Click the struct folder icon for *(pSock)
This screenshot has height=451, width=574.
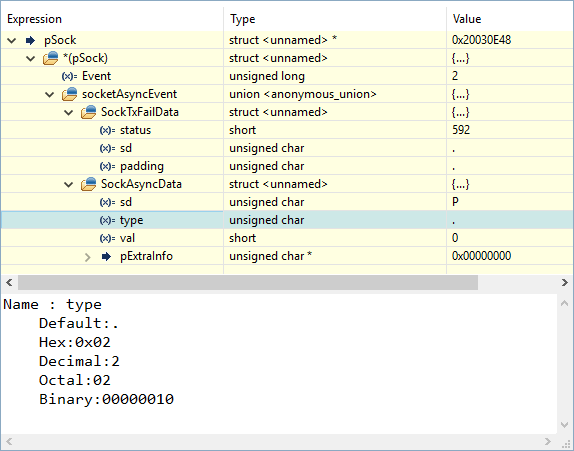51,58
